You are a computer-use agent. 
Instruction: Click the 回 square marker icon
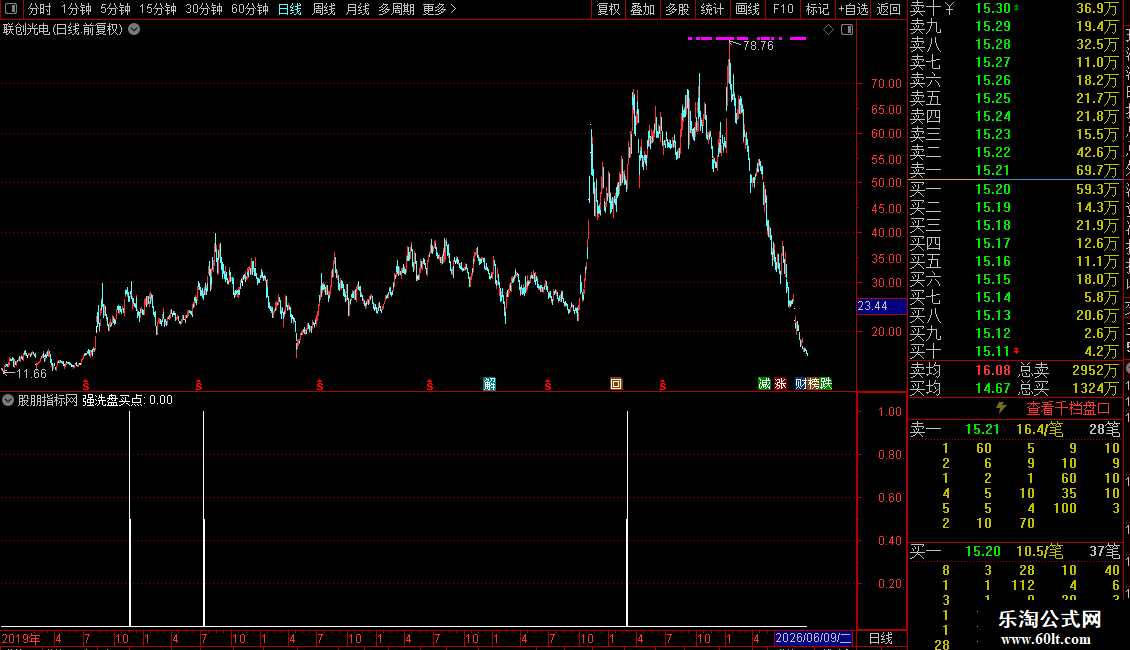coord(615,384)
